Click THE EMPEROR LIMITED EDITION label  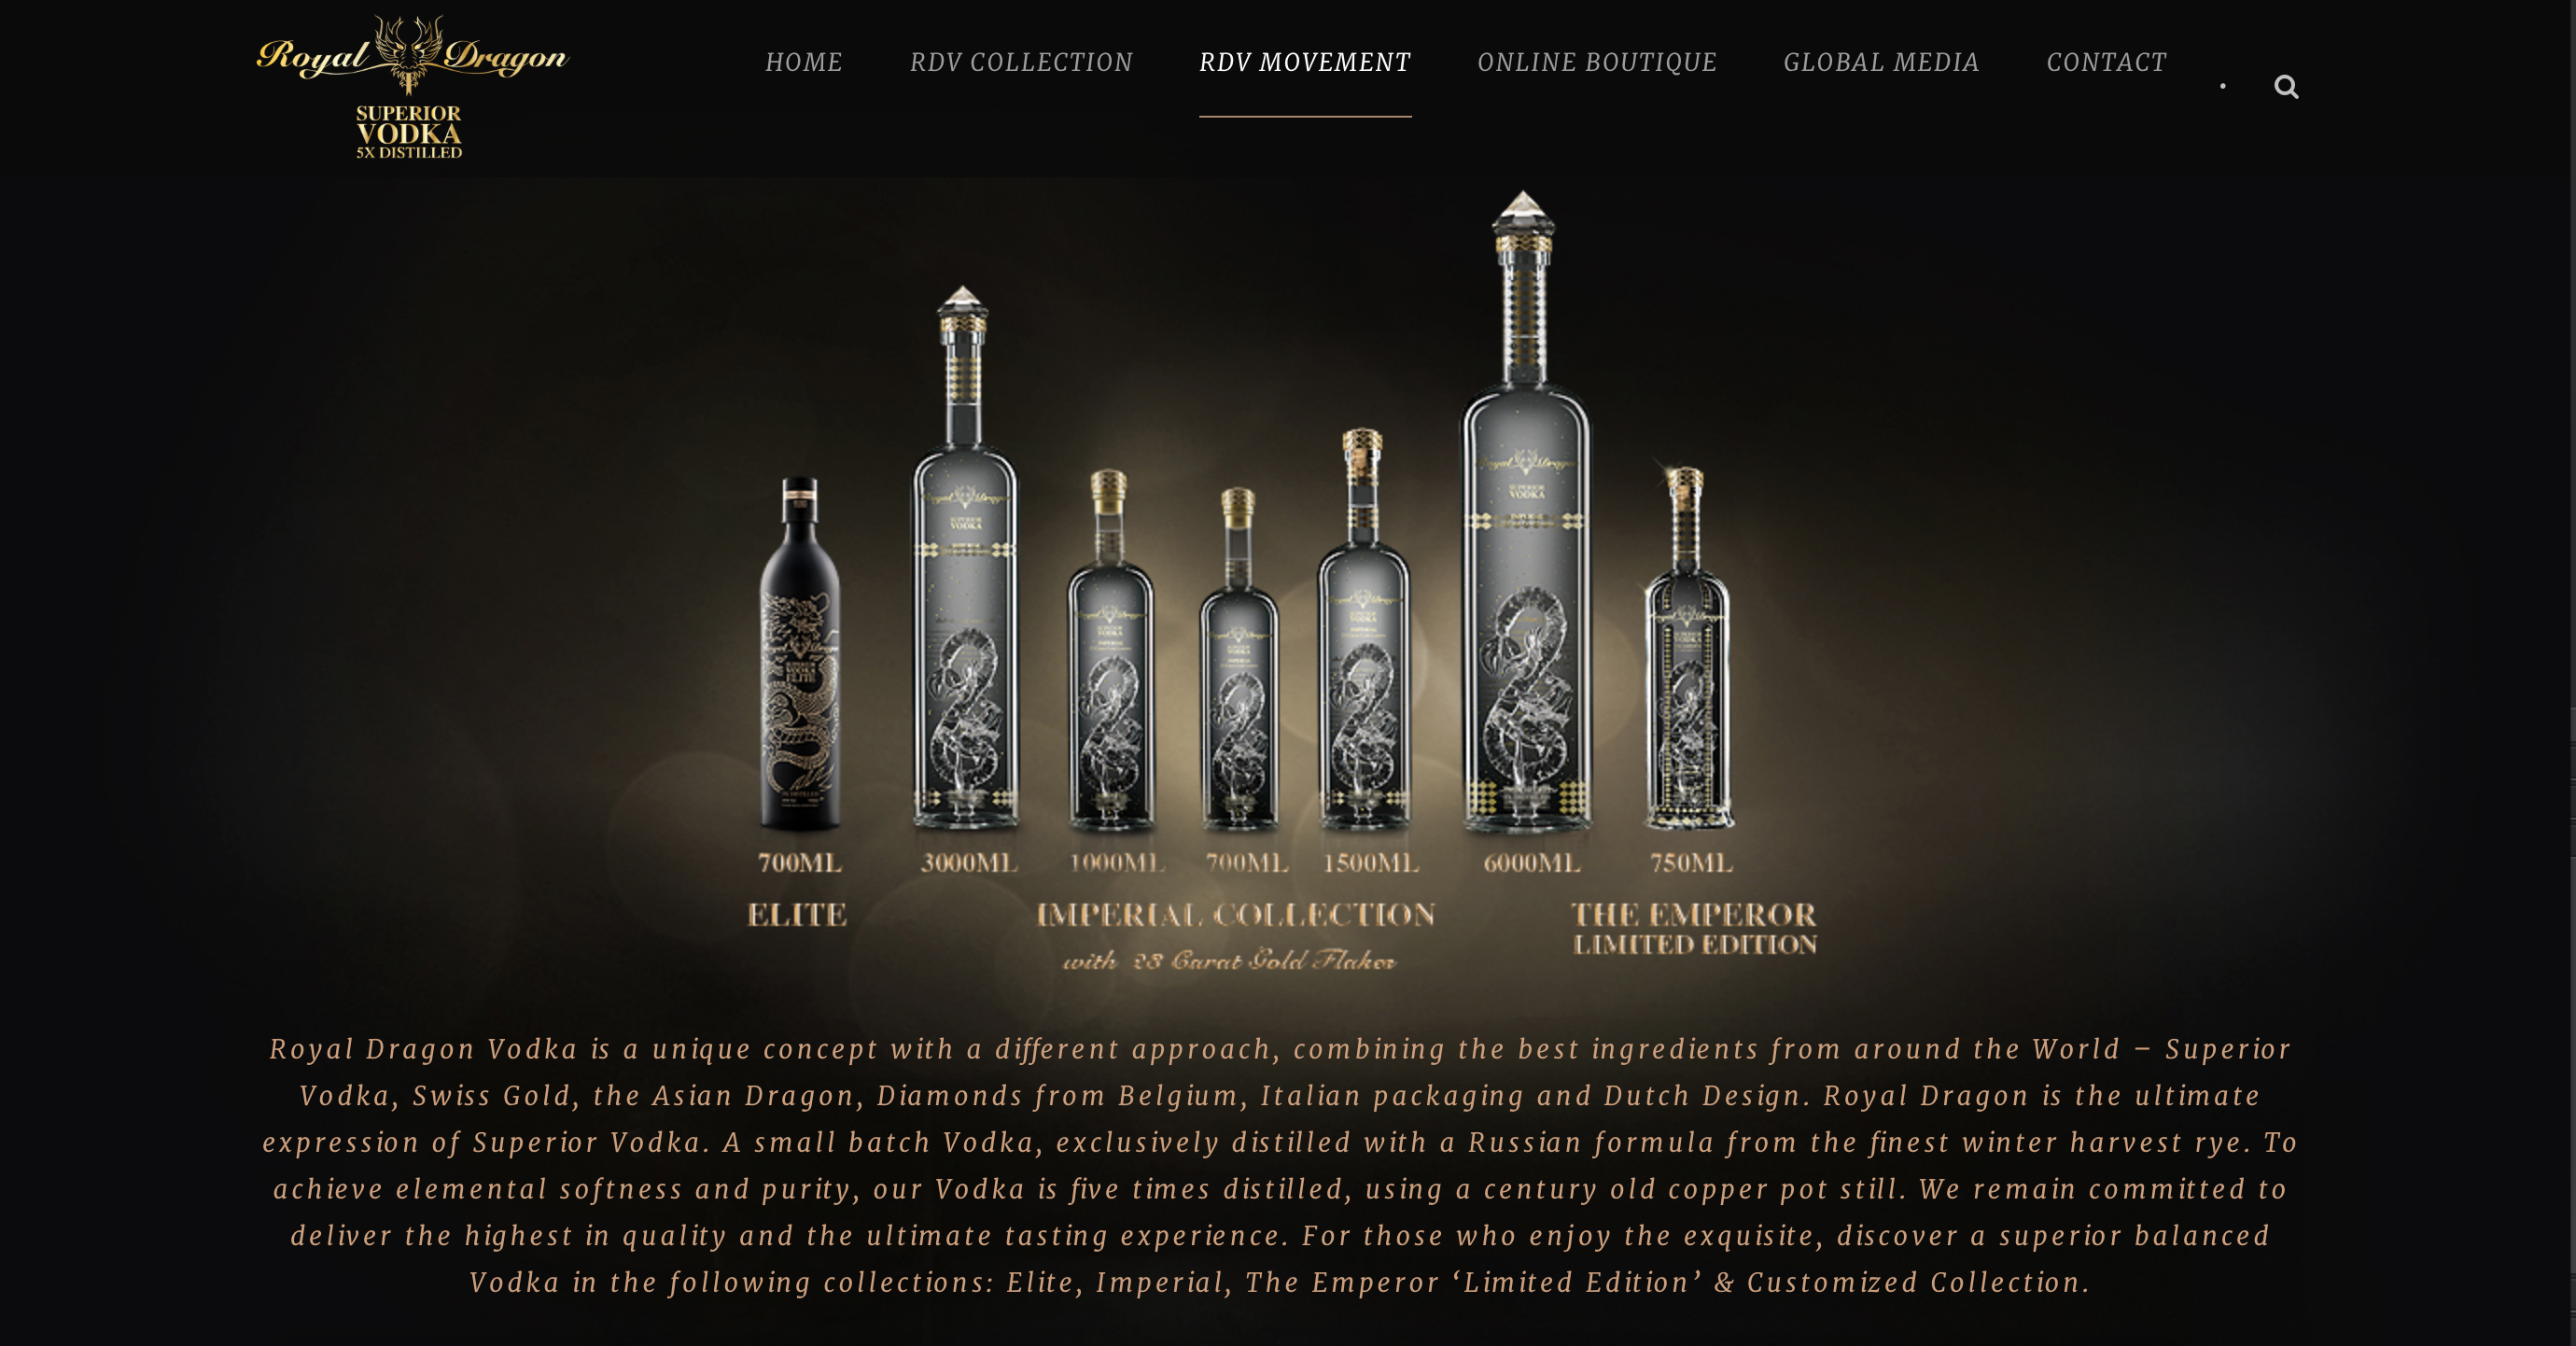[x=1694, y=929]
